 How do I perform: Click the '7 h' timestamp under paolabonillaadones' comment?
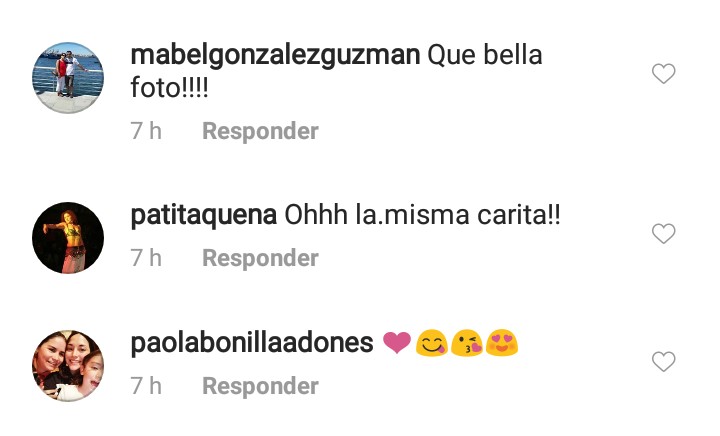click(146, 386)
